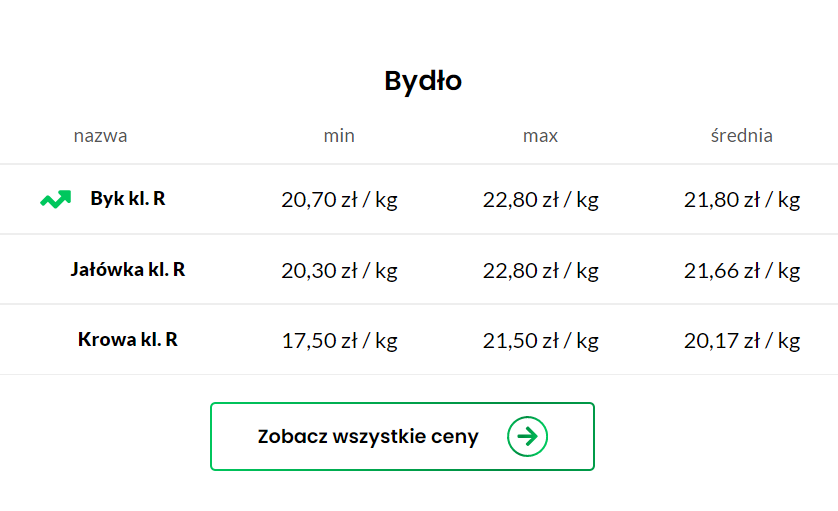Select Jałówka minimum price 20,30 zł
The width and height of the screenshot is (838, 511).
pyautogui.click(x=339, y=270)
